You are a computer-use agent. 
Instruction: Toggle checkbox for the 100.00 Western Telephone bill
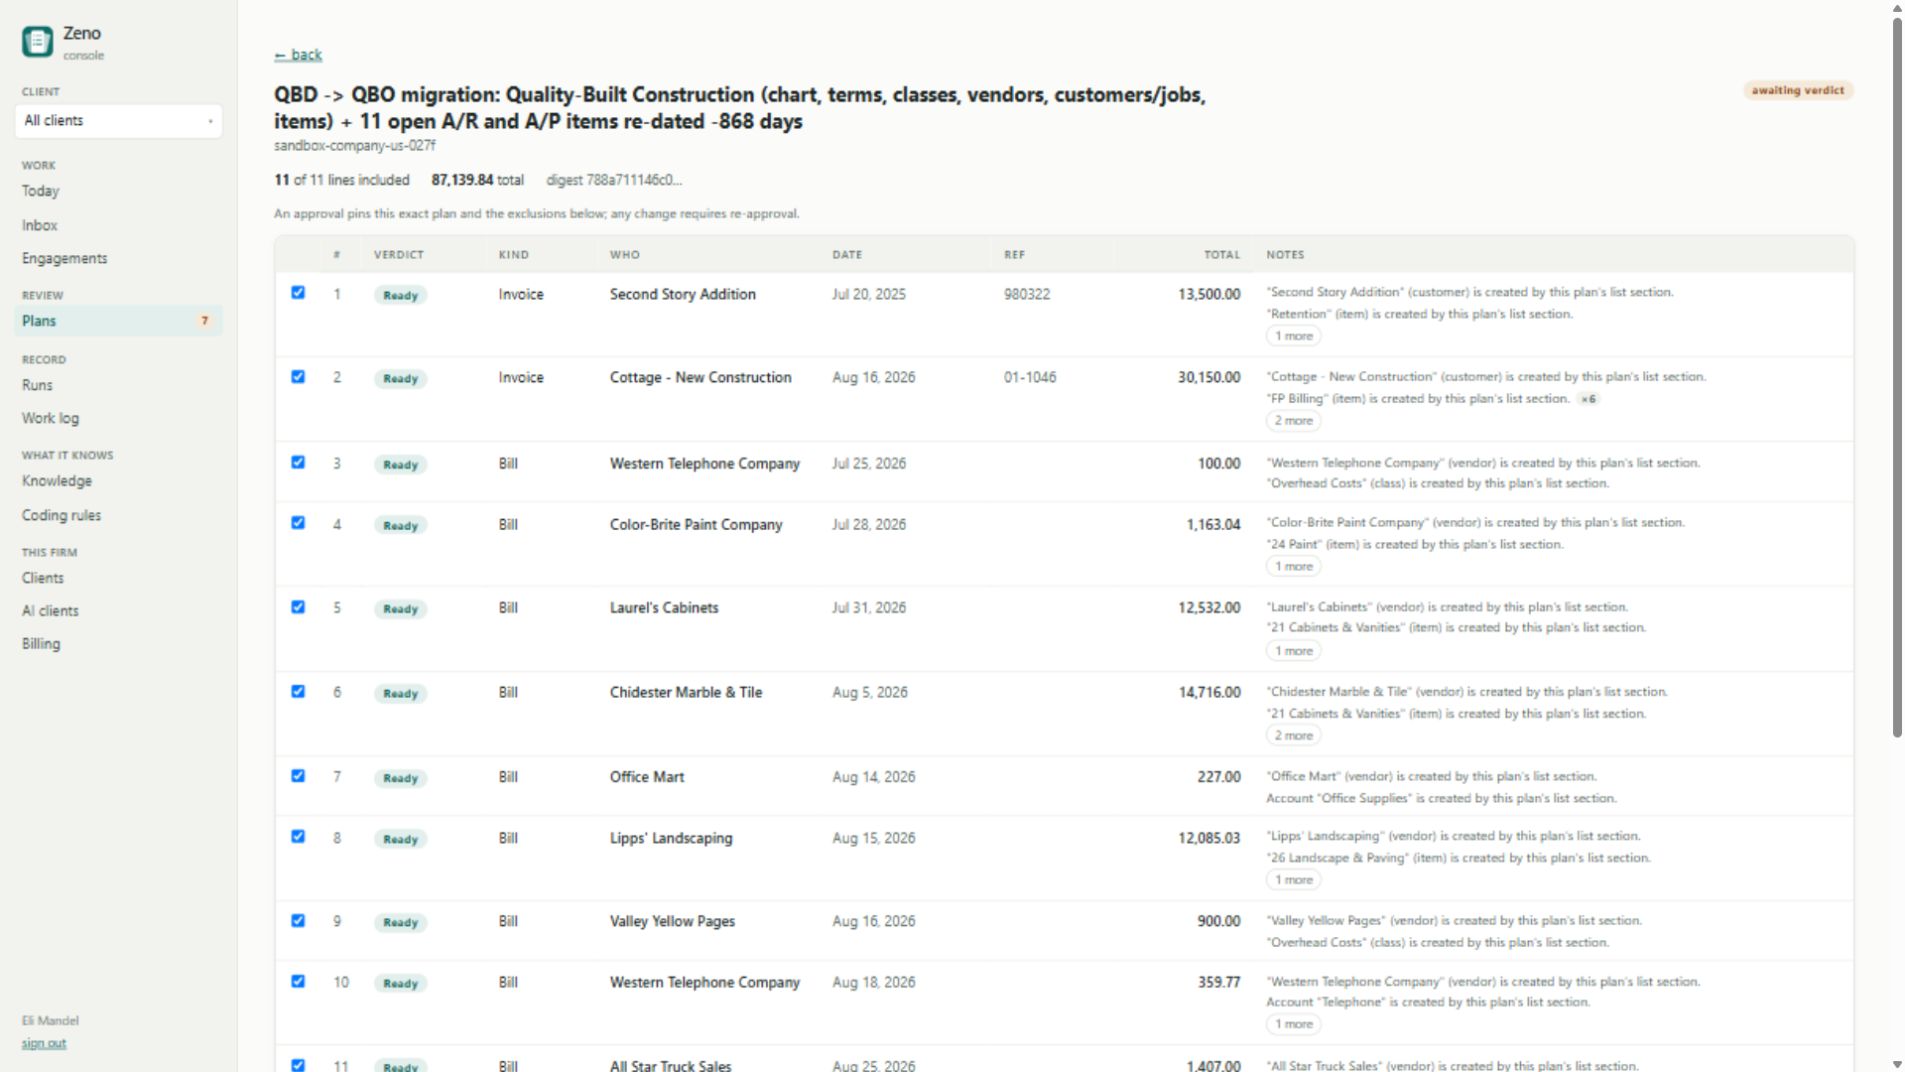[298, 462]
